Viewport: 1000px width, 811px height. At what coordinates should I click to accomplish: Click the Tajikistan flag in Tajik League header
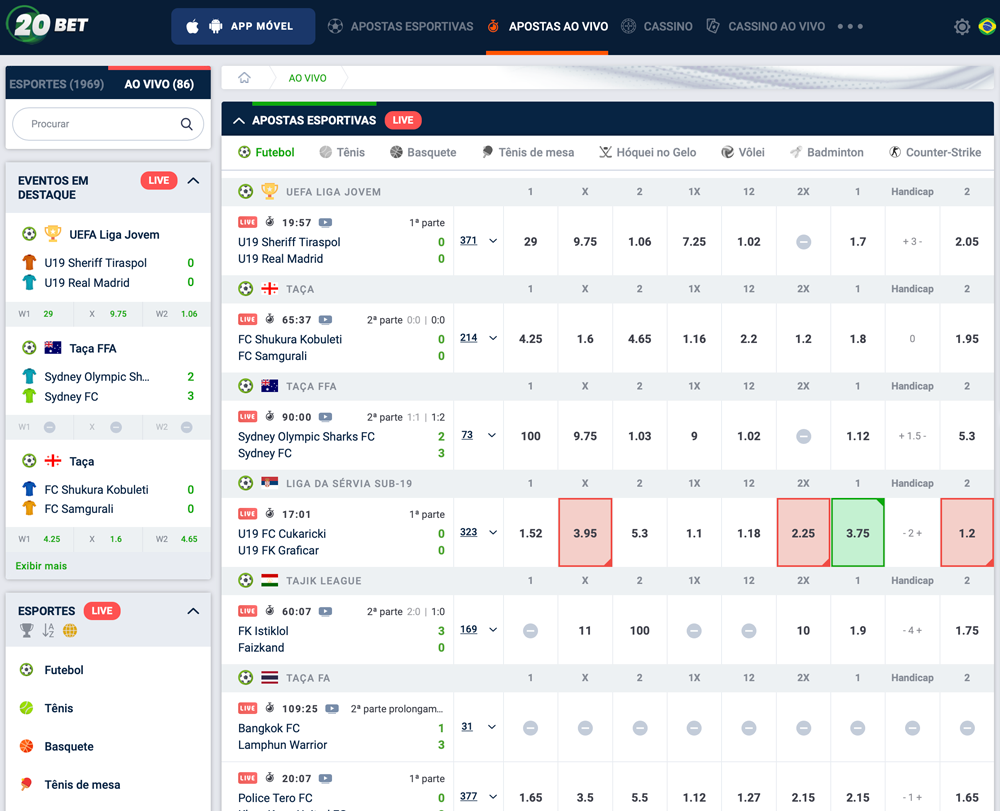(x=270, y=580)
